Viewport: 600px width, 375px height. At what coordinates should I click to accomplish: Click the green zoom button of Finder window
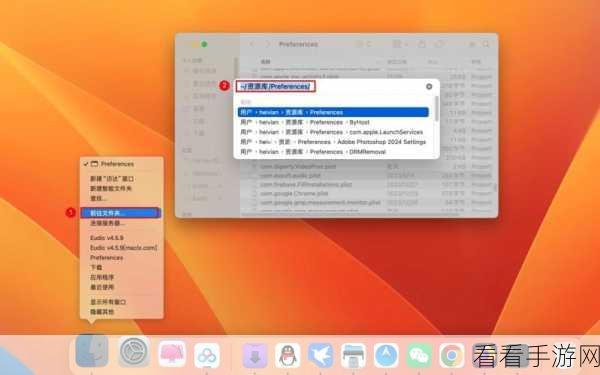coord(204,44)
